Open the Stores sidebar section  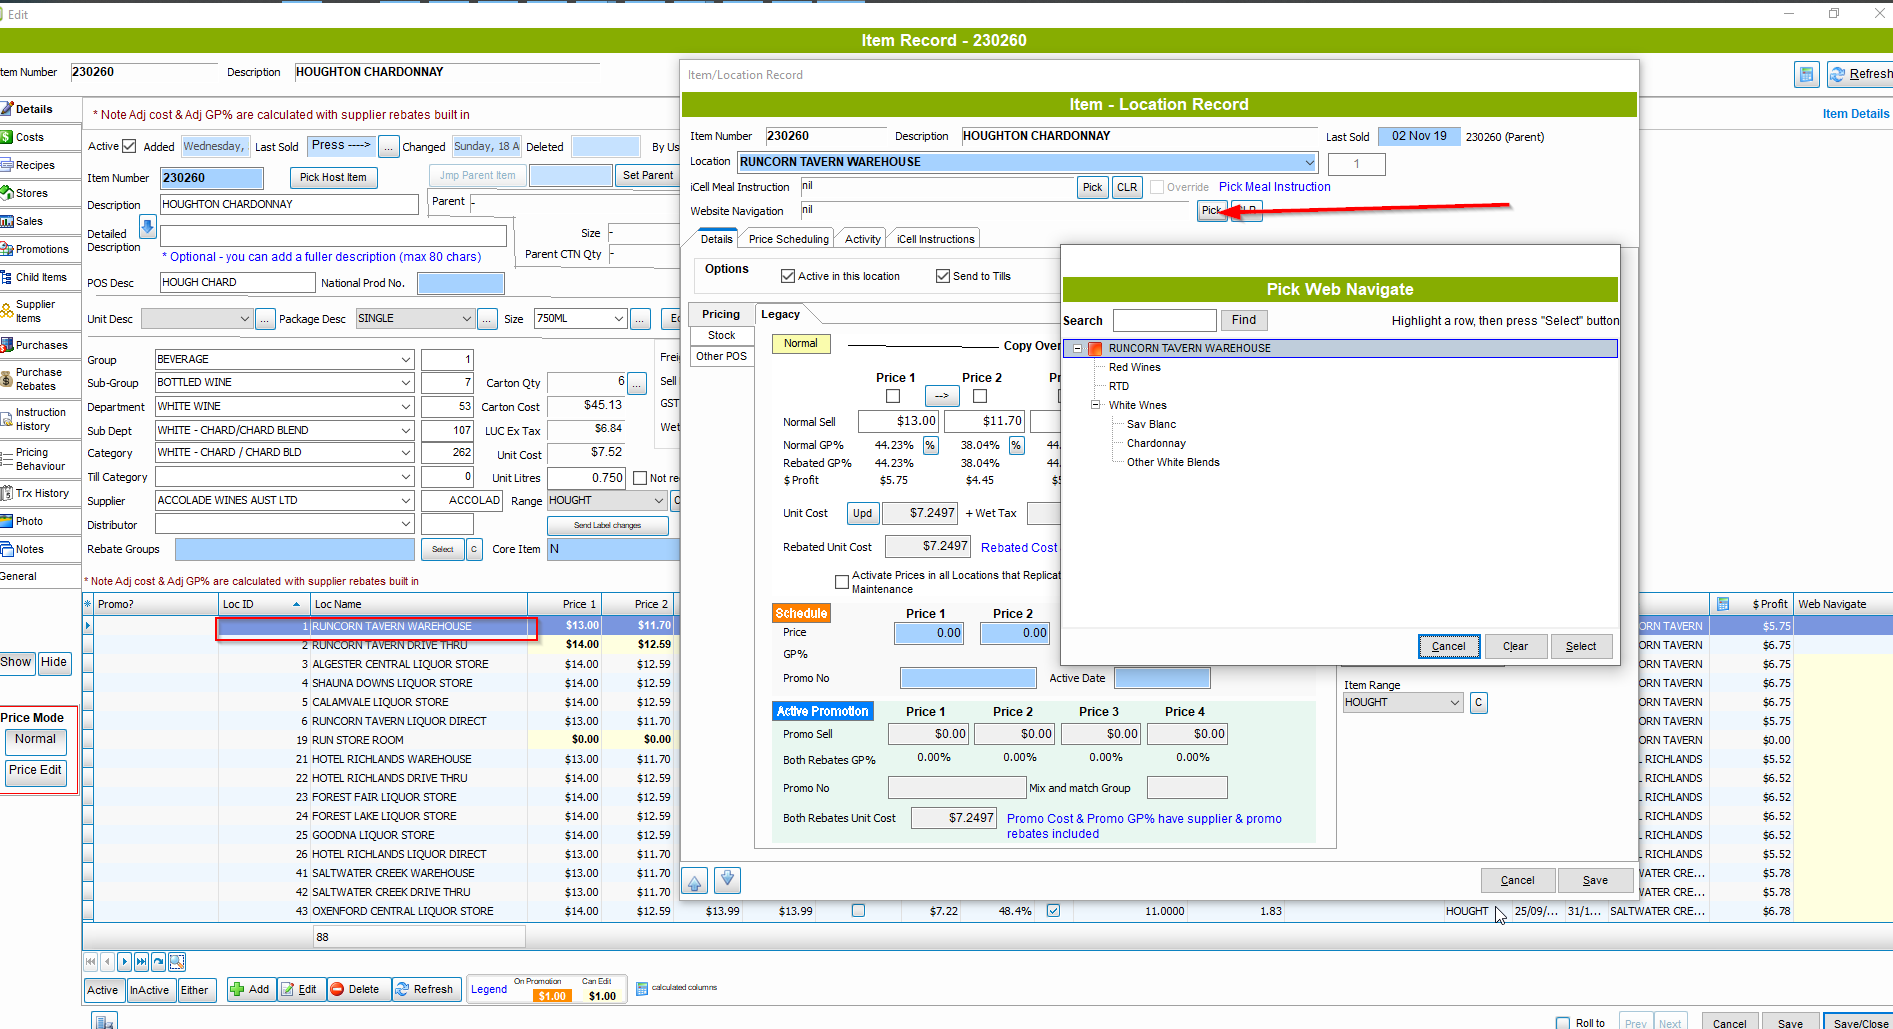(x=31, y=193)
